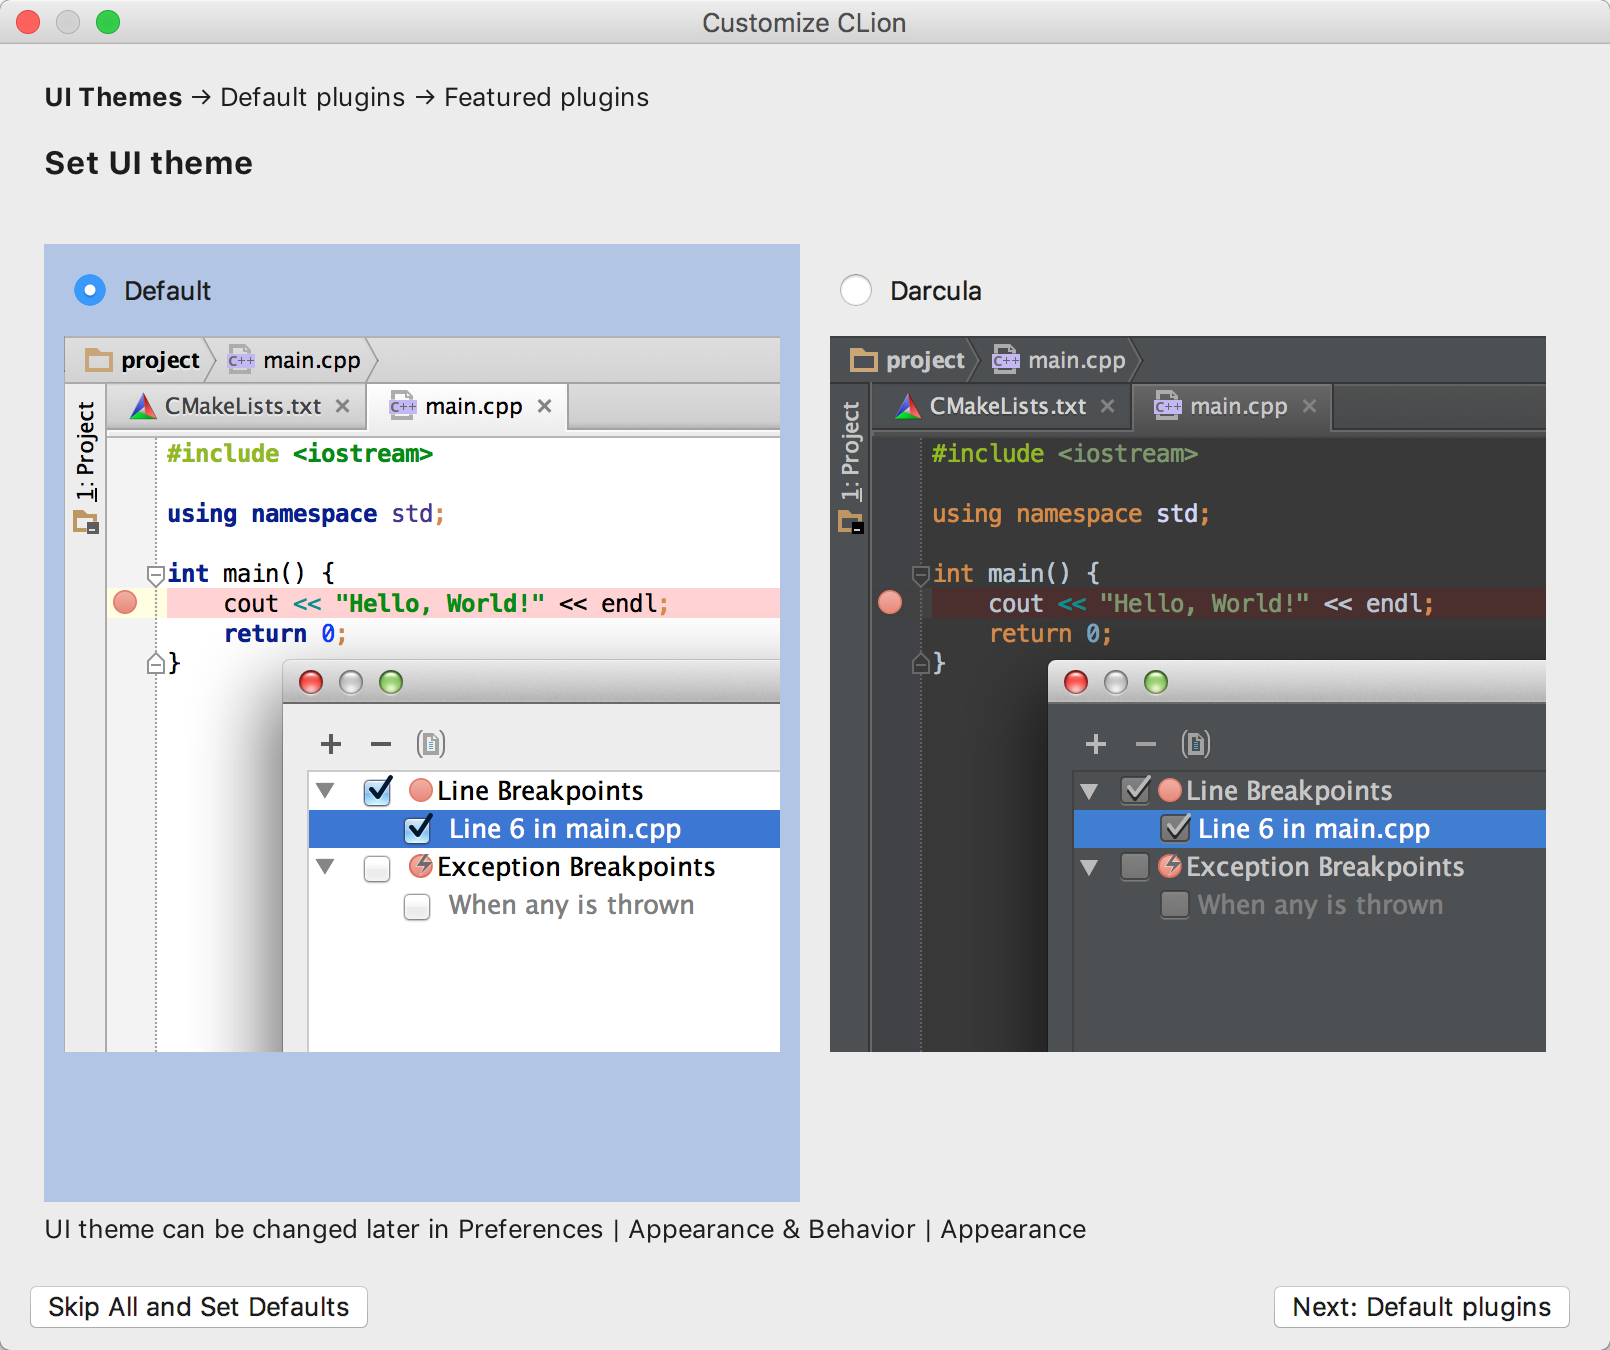This screenshot has height=1350, width=1610.
Task: Close CMakeLists.txt tab in Default preview
Action: tap(342, 406)
